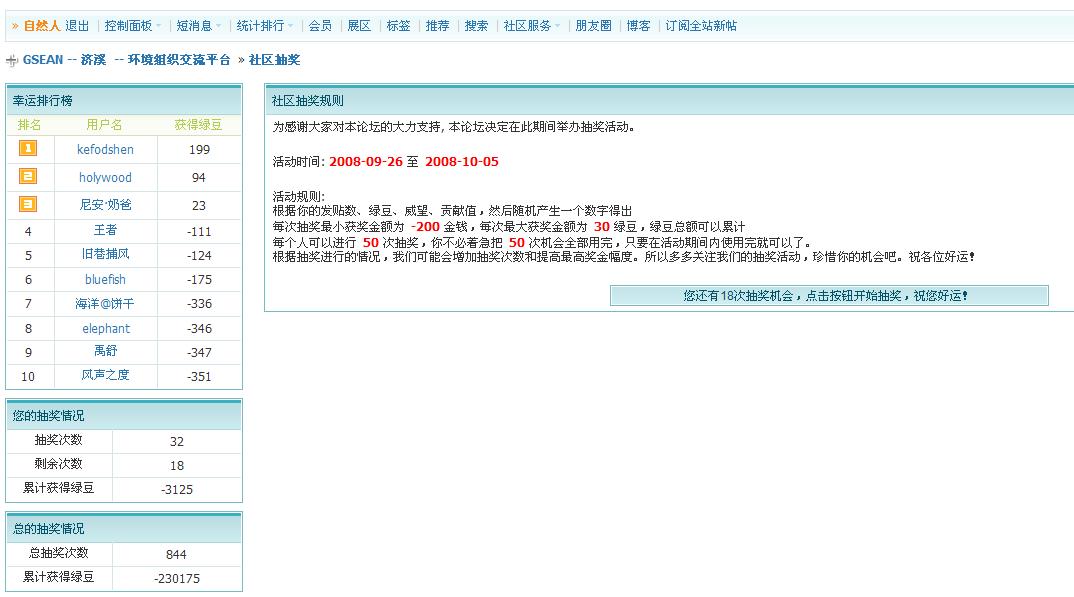Open user 海洋@饼干 profile
The width and height of the screenshot is (1074, 597).
(105, 303)
